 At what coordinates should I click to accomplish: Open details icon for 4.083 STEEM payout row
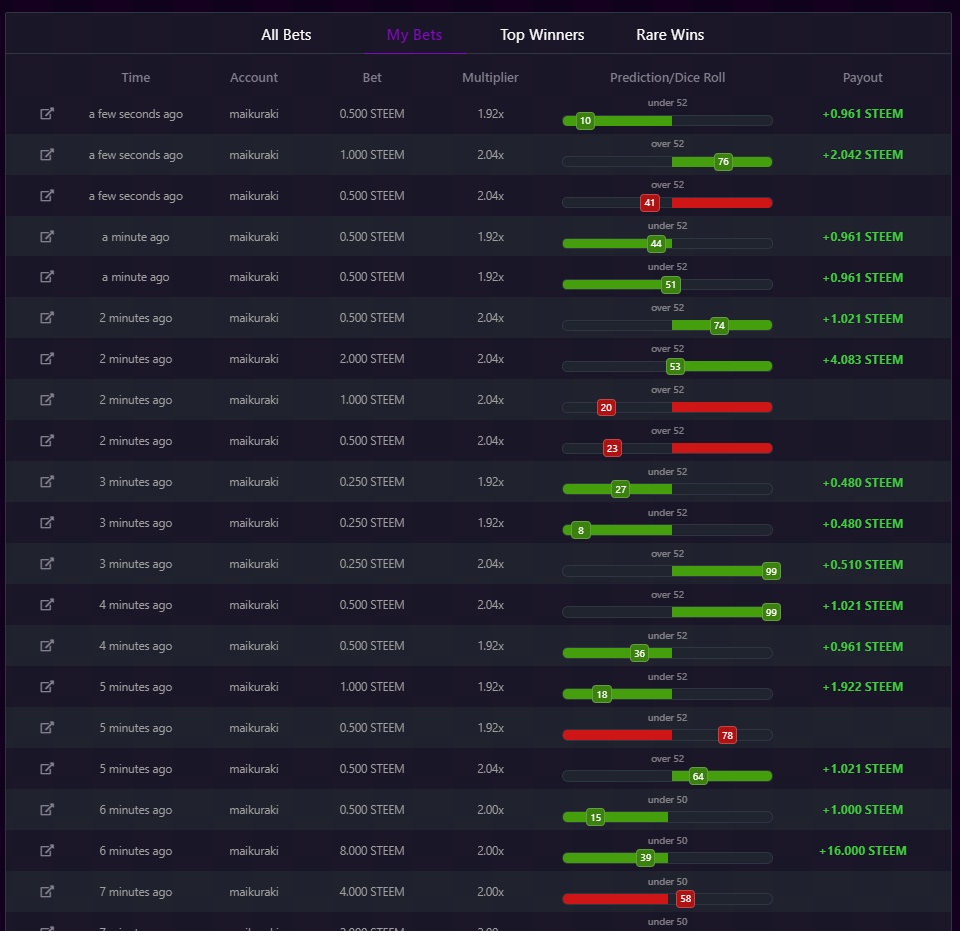tap(47, 359)
